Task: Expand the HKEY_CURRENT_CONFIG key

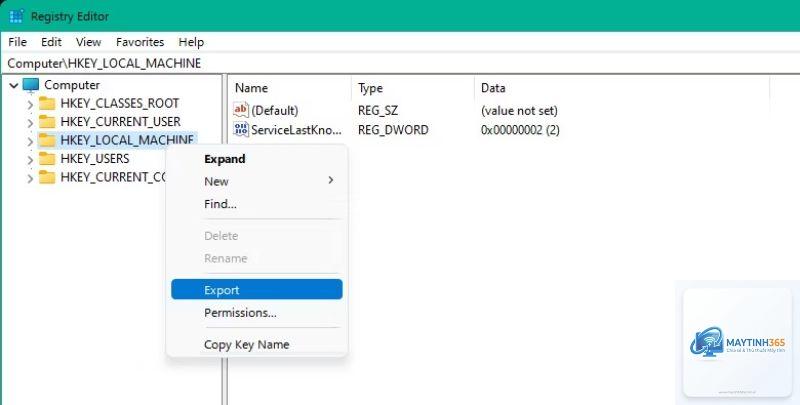Action: 30,178
